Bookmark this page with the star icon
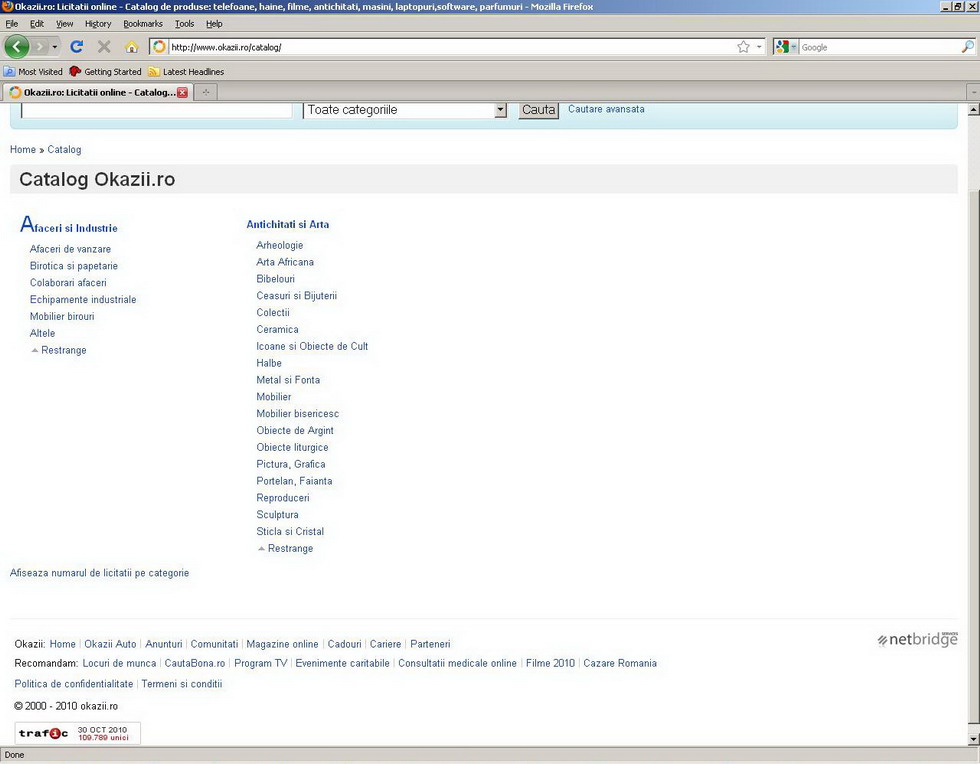This screenshot has width=980, height=764. tap(743, 47)
